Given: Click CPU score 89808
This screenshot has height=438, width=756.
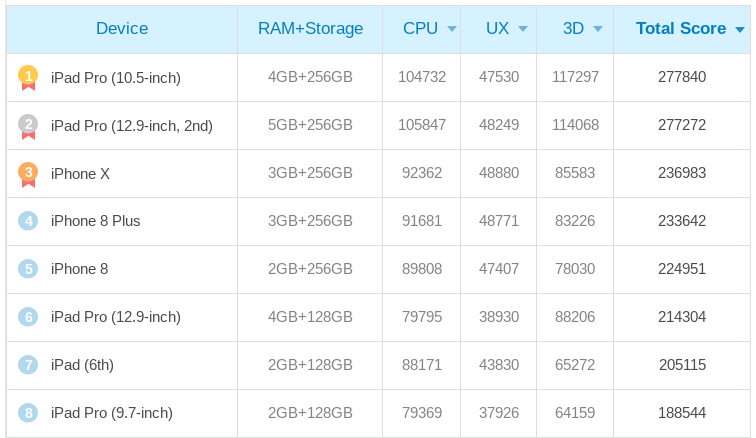Looking at the screenshot, I should [422, 269].
